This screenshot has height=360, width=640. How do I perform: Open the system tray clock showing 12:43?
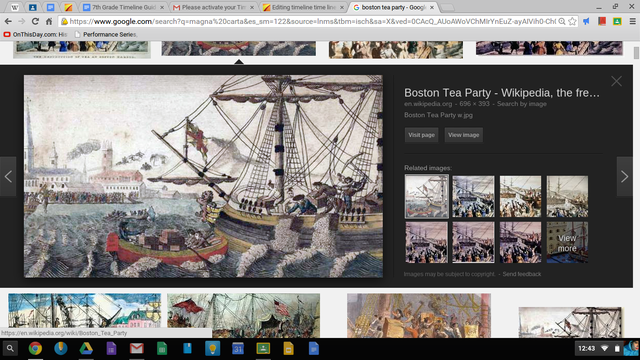(587, 348)
